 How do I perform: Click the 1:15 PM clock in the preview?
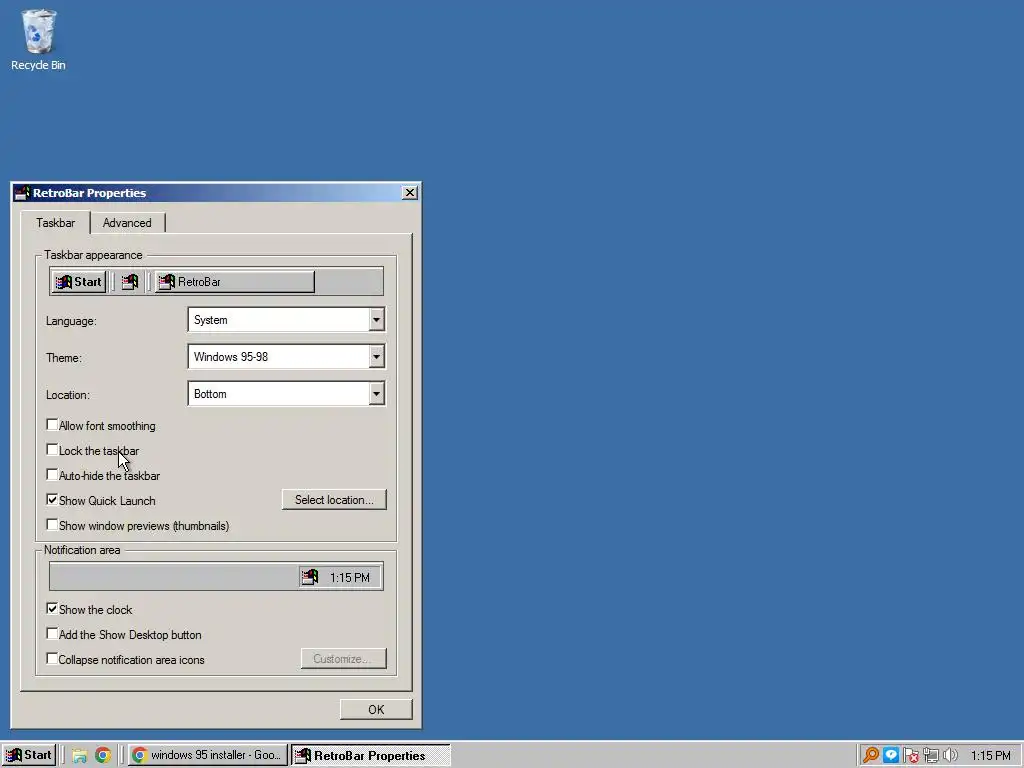[349, 577]
